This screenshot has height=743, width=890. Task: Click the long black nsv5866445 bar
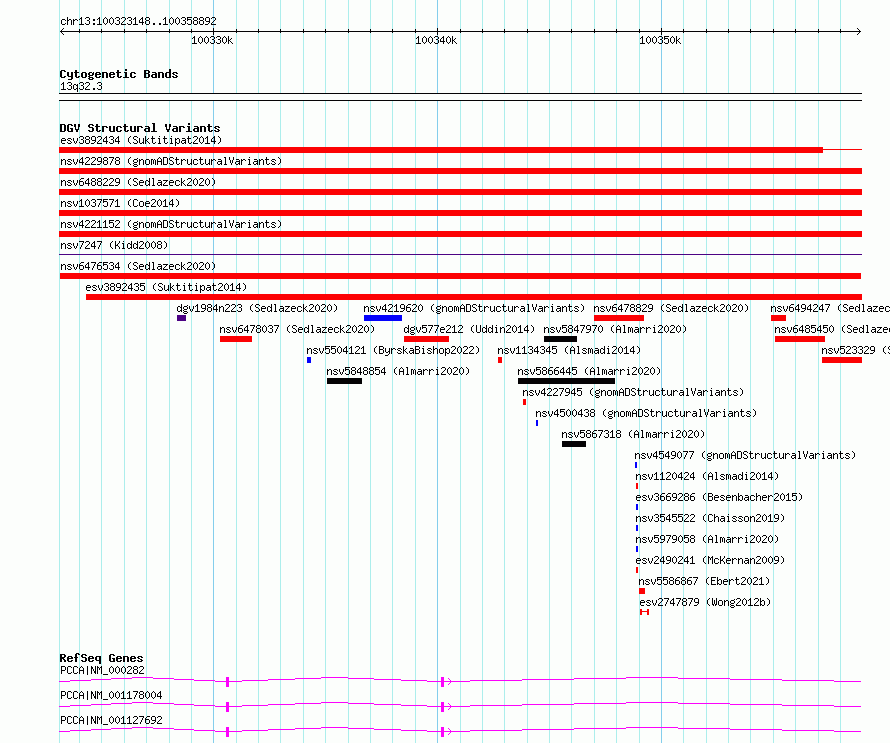566,381
